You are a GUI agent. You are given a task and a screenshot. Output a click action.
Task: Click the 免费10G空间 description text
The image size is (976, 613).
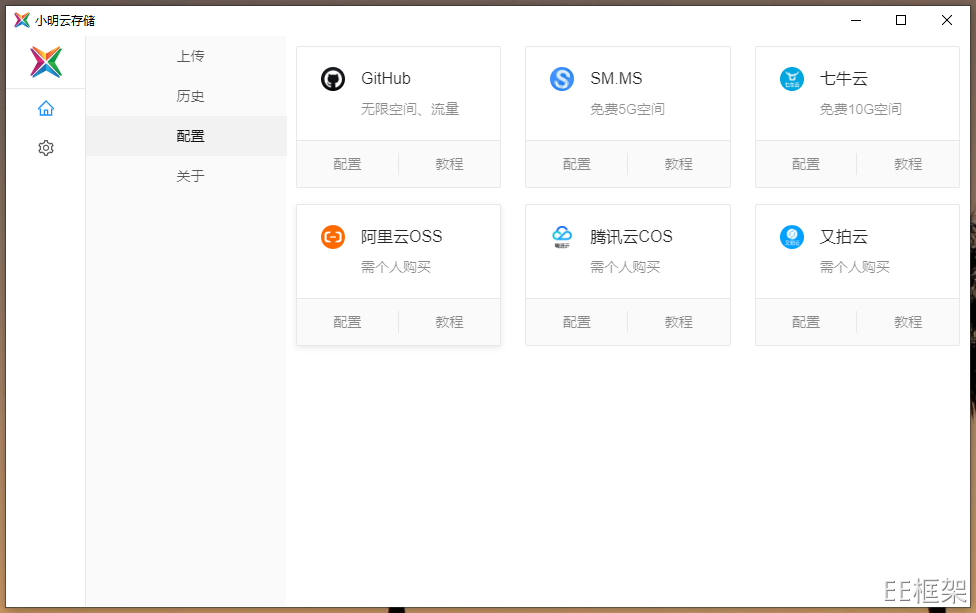[861, 109]
